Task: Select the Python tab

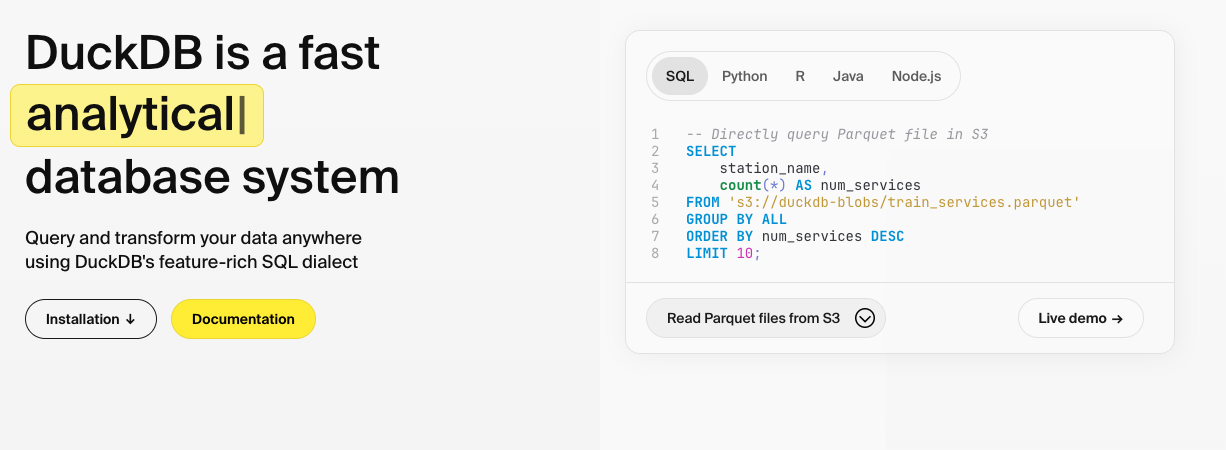Action: click(744, 76)
